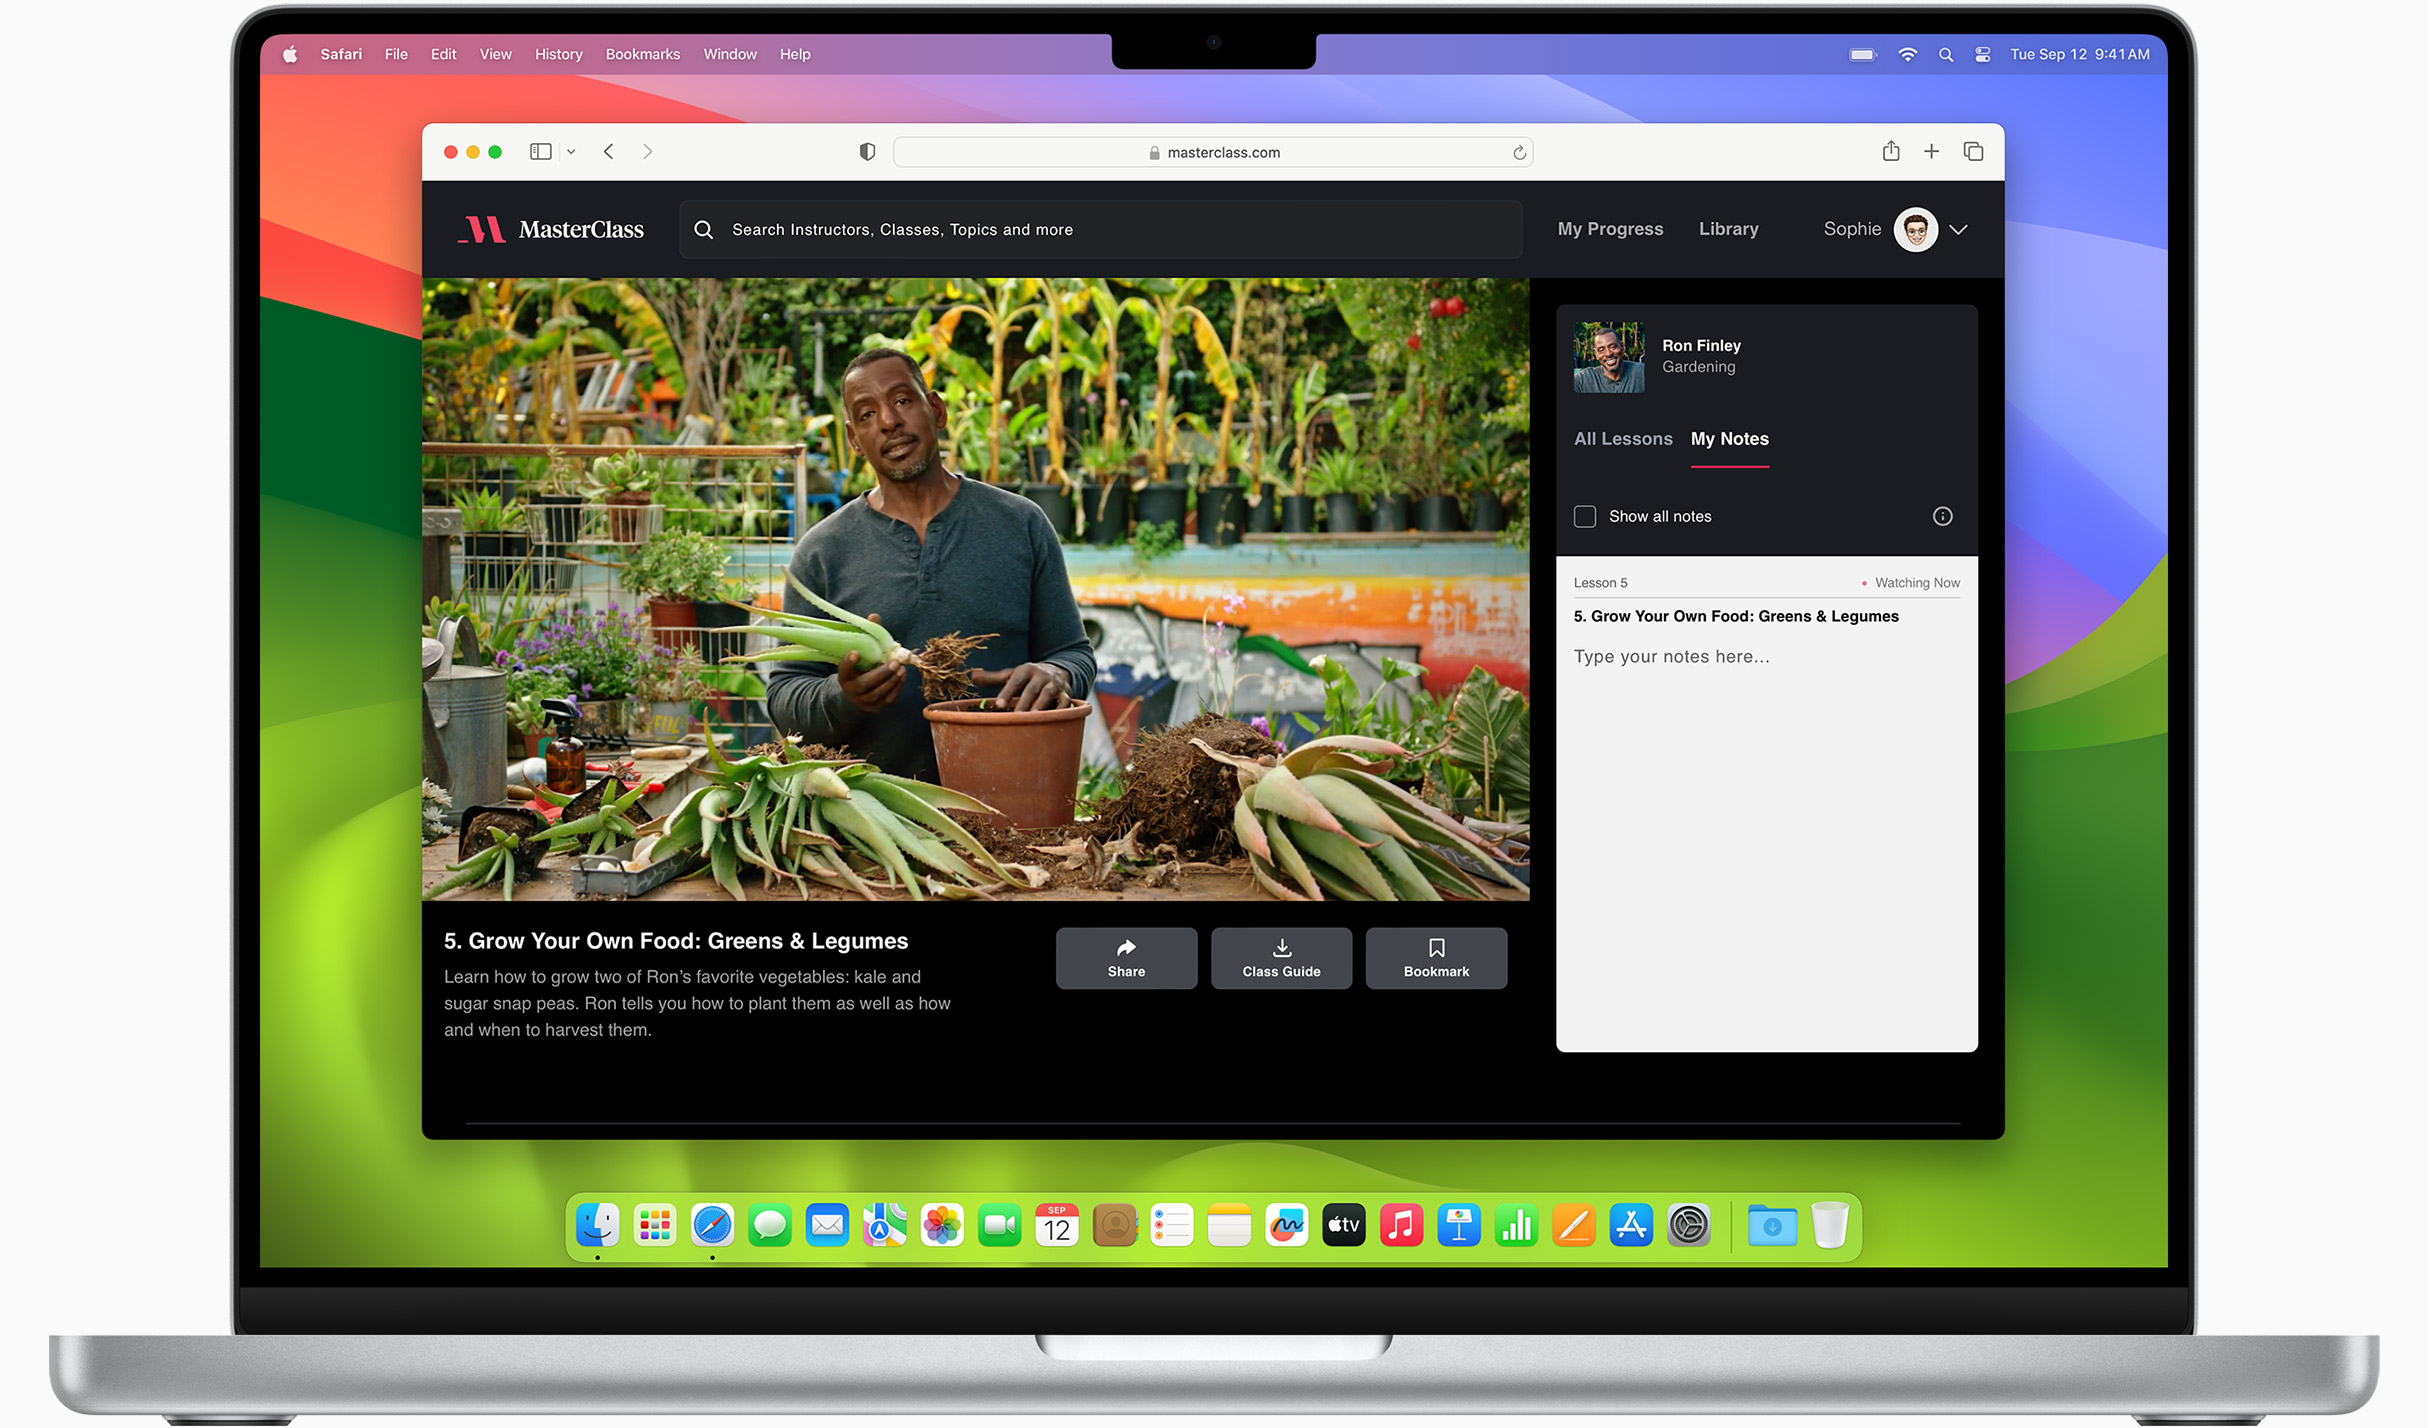The height and width of the screenshot is (1428, 2428).
Task: Click the MasterClass logo home icon
Action: click(x=554, y=230)
